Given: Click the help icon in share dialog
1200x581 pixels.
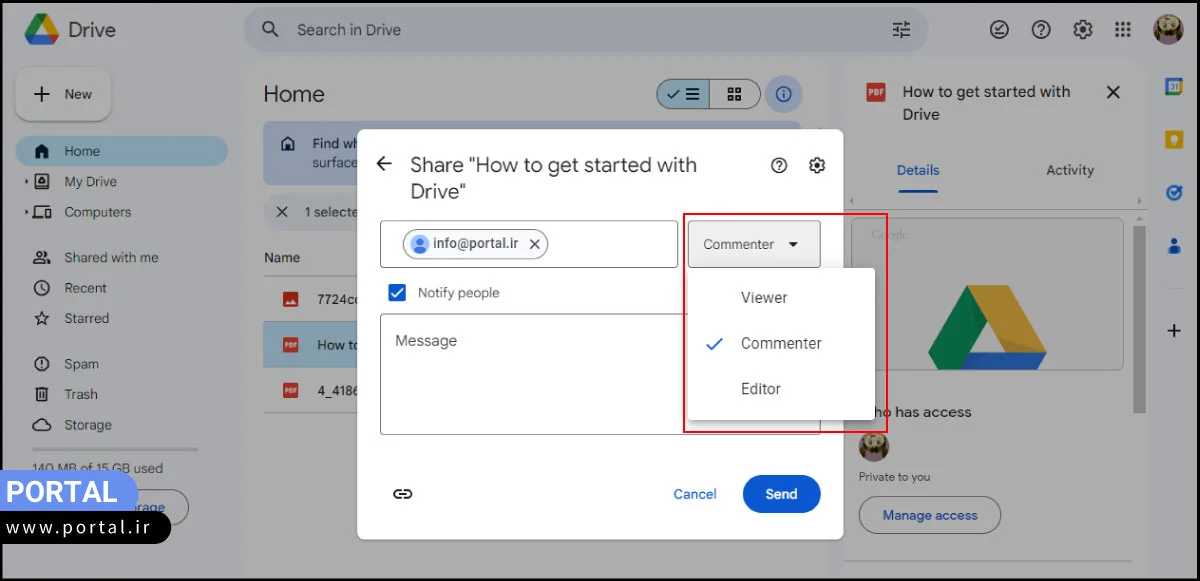Looking at the screenshot, I should pos(779,166).
